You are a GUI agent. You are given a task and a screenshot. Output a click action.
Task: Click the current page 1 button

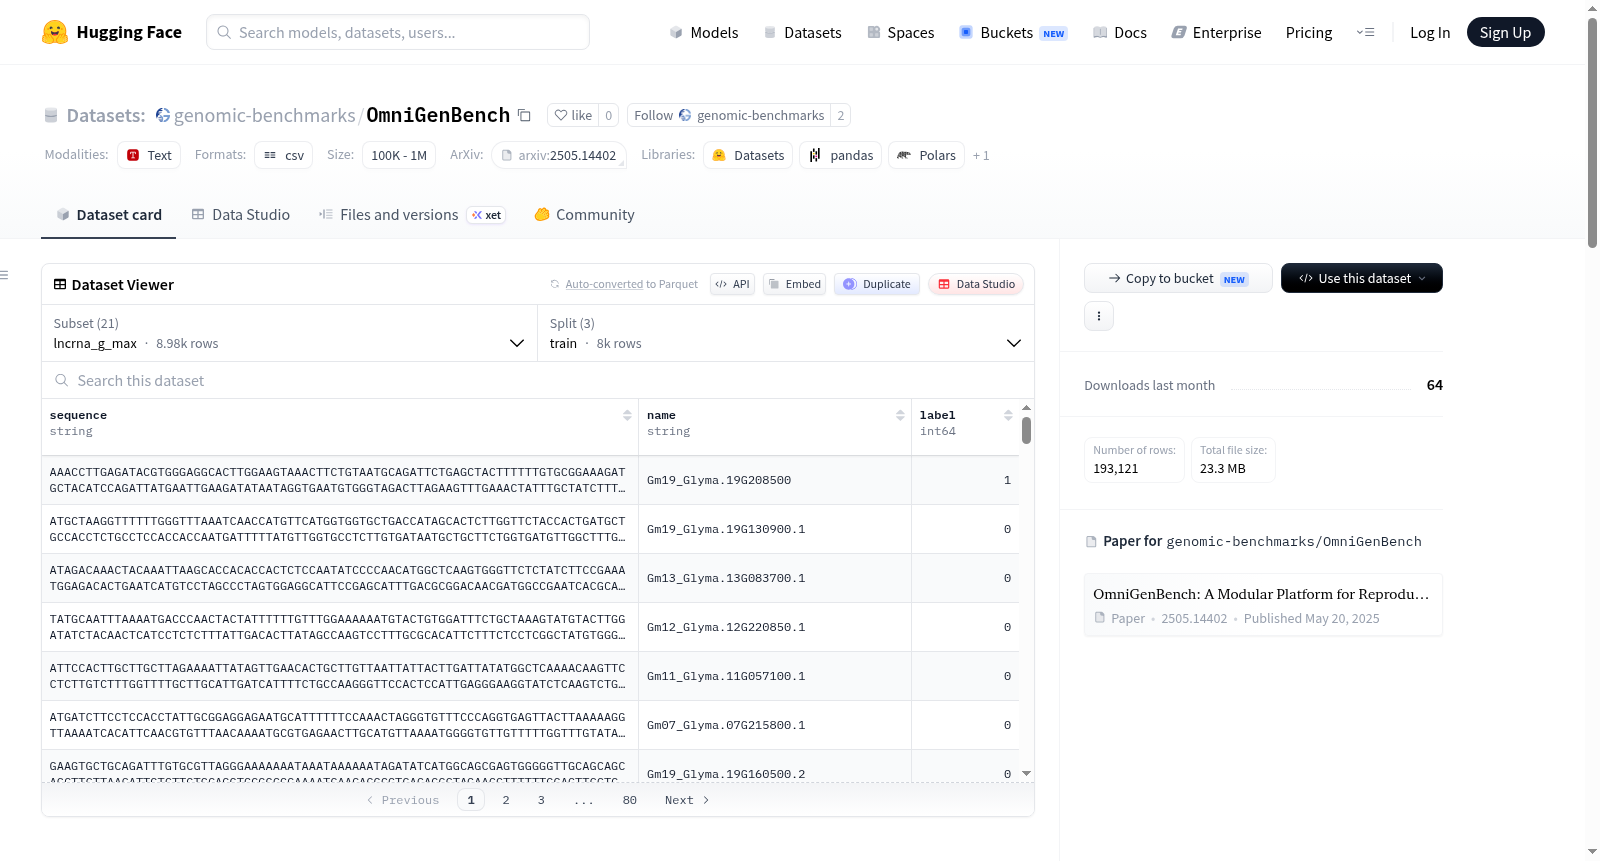click(471, 800)
